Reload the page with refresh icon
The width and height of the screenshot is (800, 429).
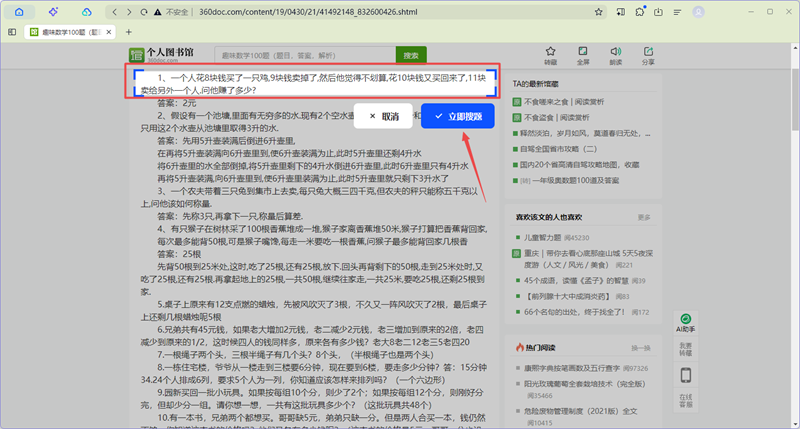144,12
